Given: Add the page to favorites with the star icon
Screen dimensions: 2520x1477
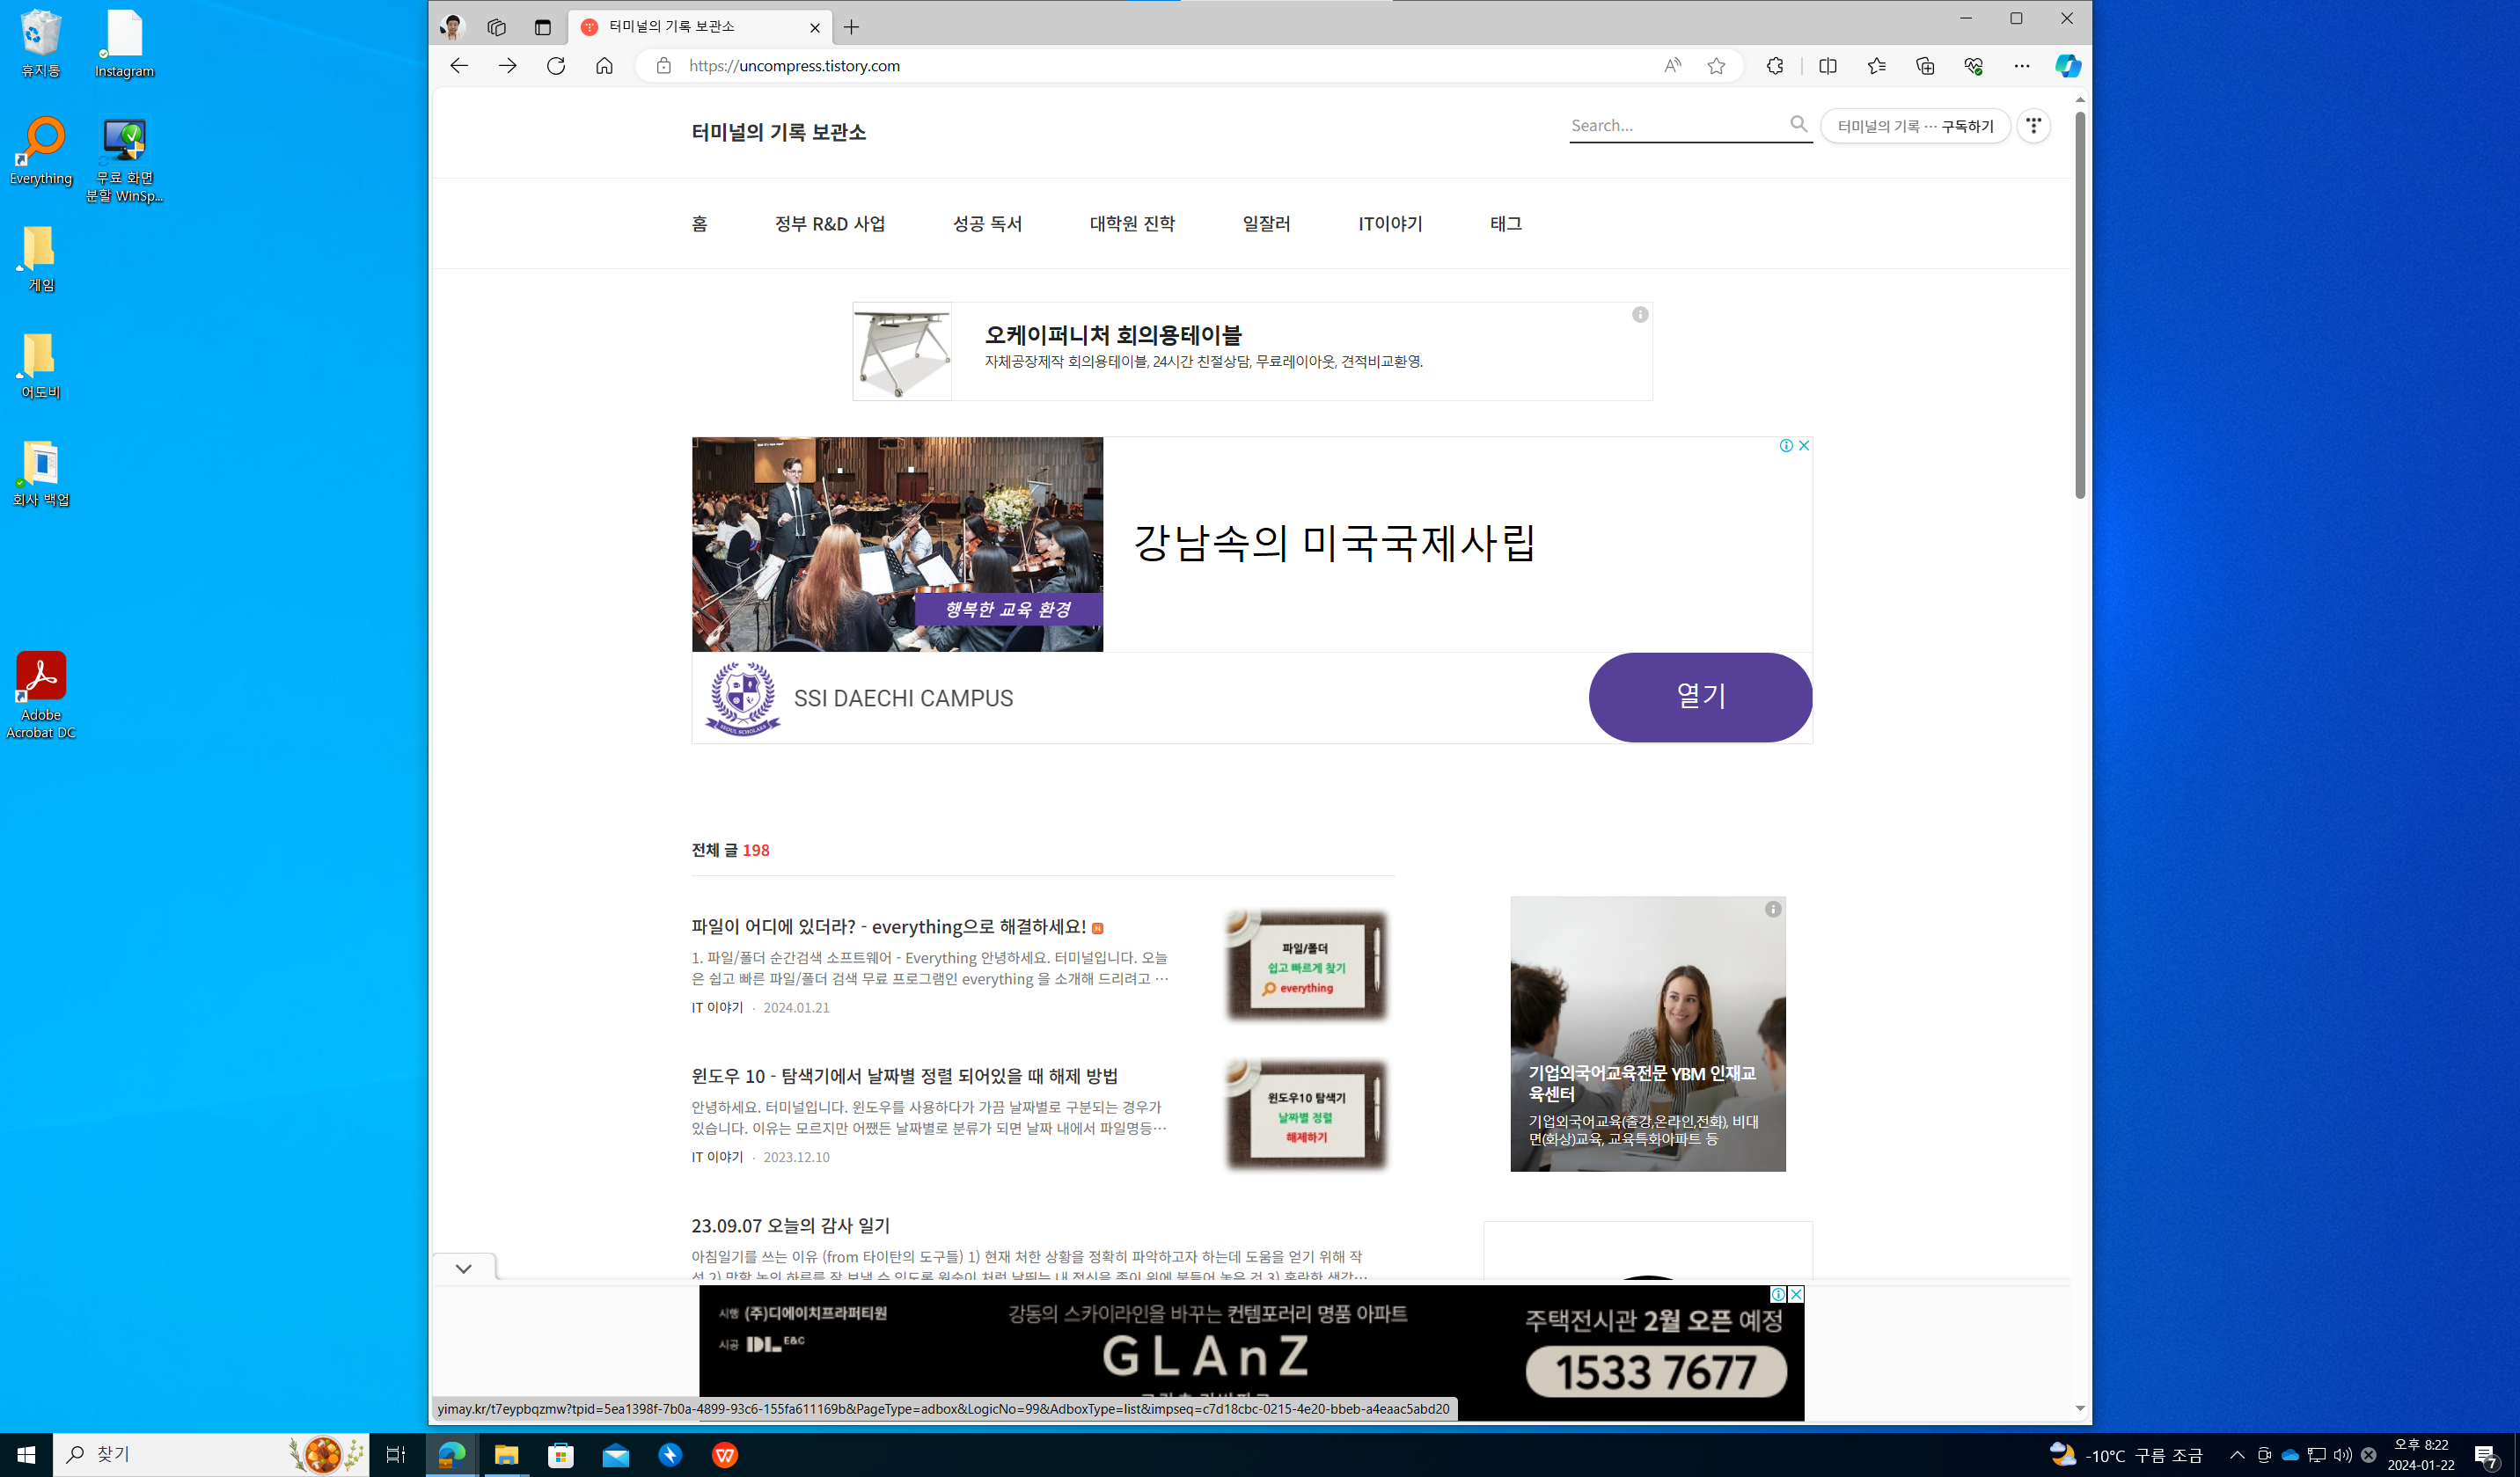Looking at the screenshot, I should pos(1716,66).
